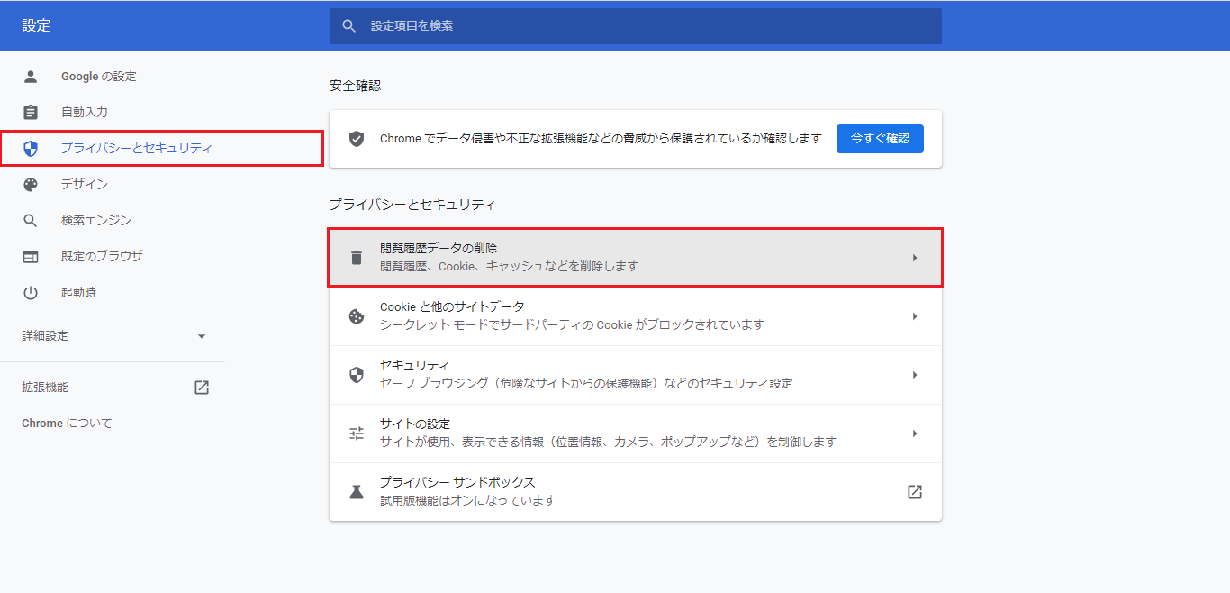The height and width of the screenshot is (593, 1230).
Task: Click the magnifier icon for 検索エンジン
Action: point(30,220)
